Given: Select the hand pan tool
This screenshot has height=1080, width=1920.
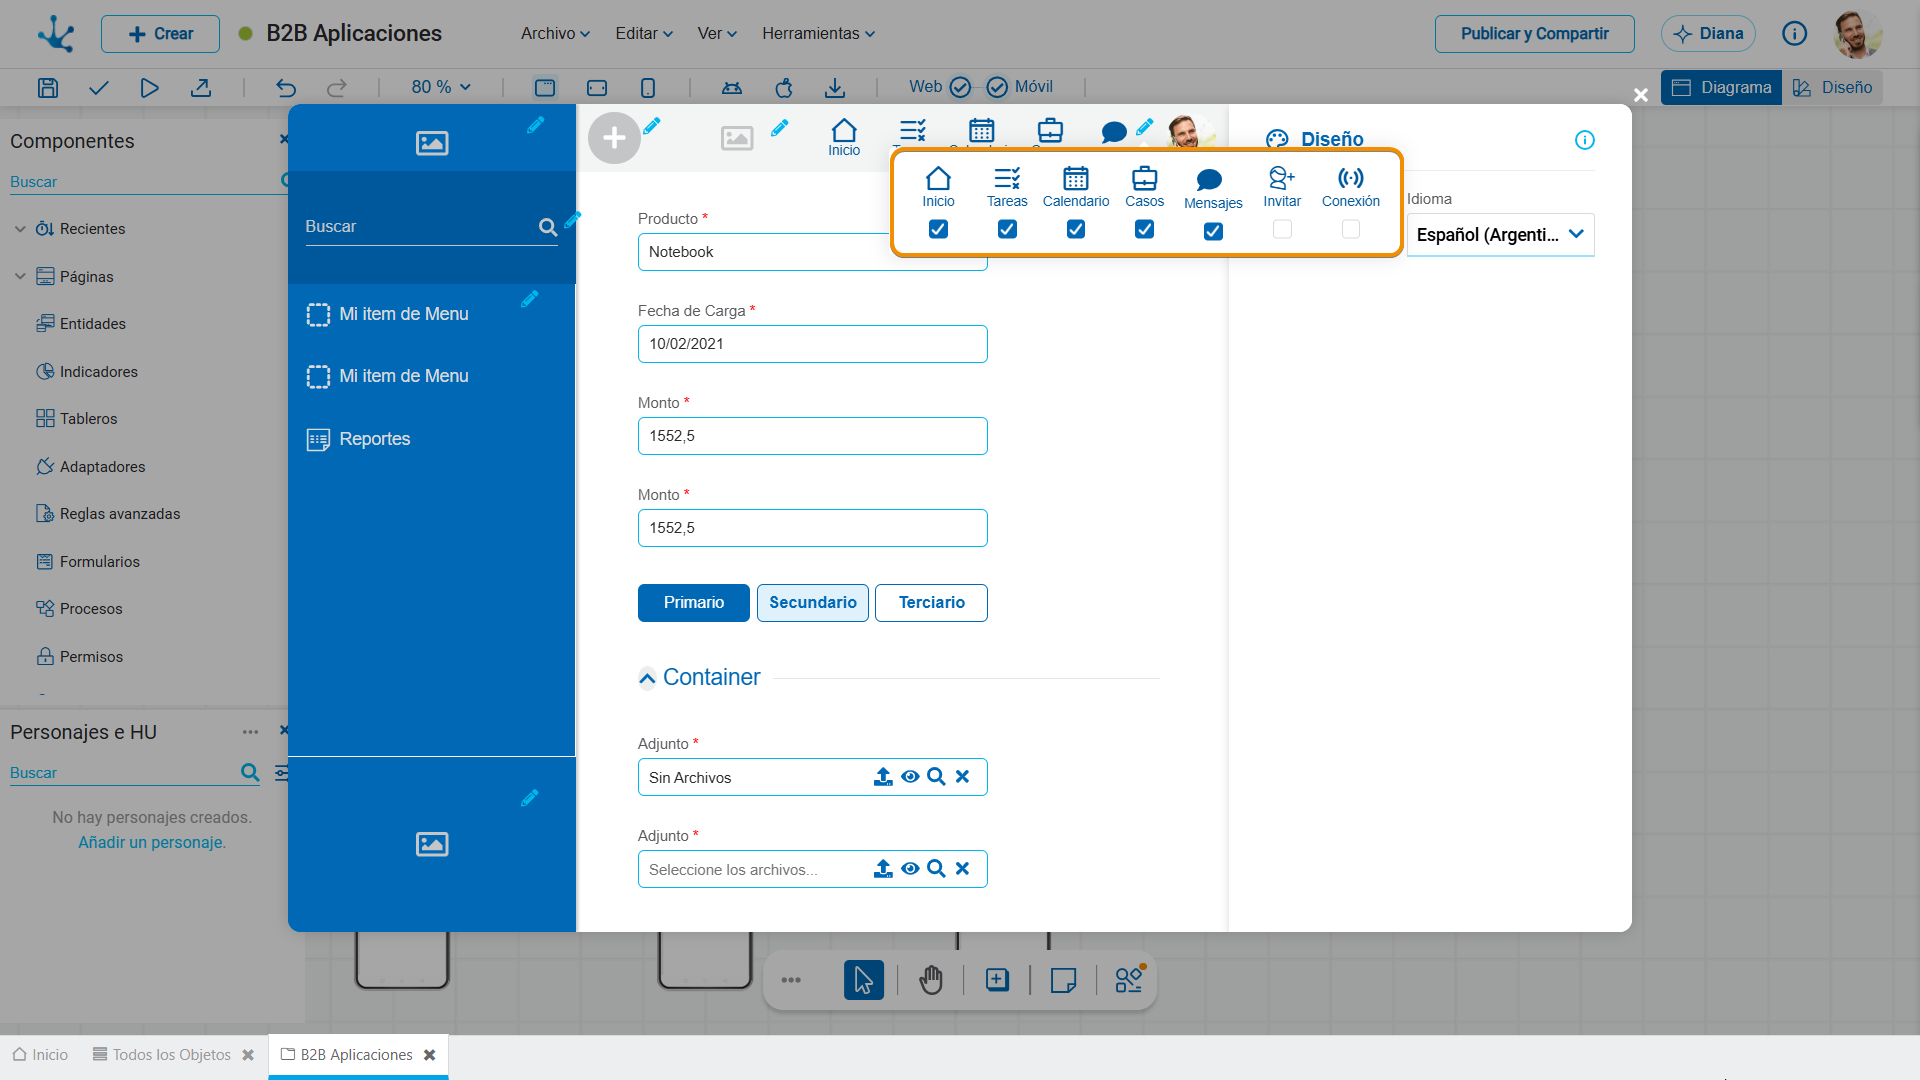Looking at the screenshot, I should tap(931, 980).
